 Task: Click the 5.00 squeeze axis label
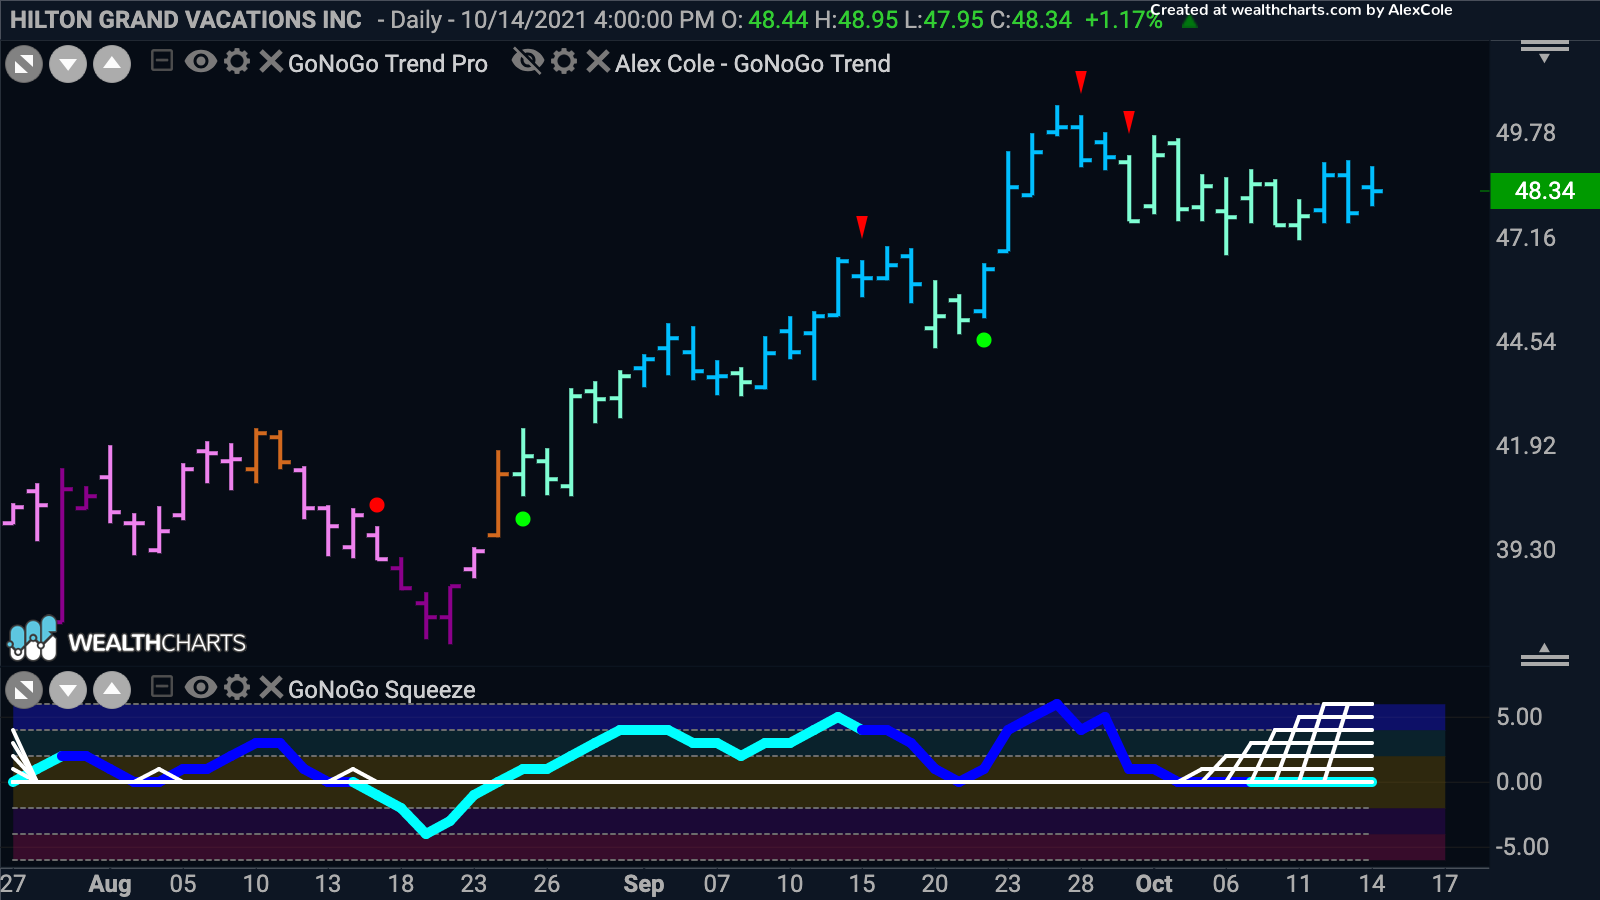tap(1519, 717)
